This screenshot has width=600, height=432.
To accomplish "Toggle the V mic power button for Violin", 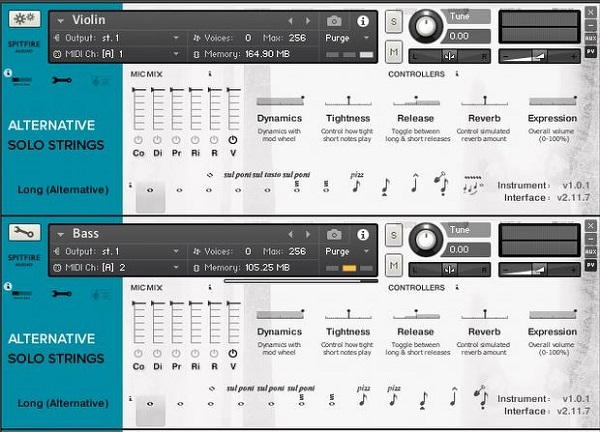I will click(232, 140).
